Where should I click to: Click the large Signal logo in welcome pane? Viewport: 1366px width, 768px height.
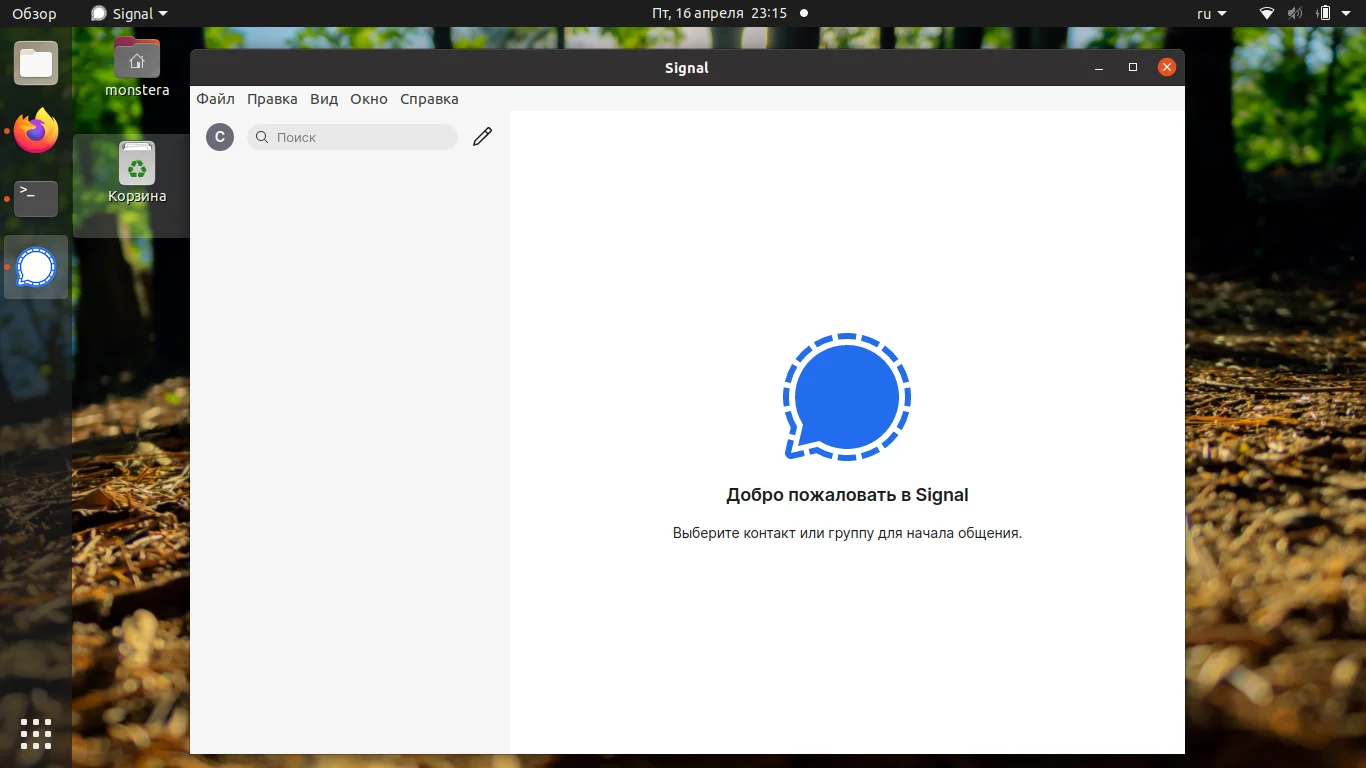[847, 397]
